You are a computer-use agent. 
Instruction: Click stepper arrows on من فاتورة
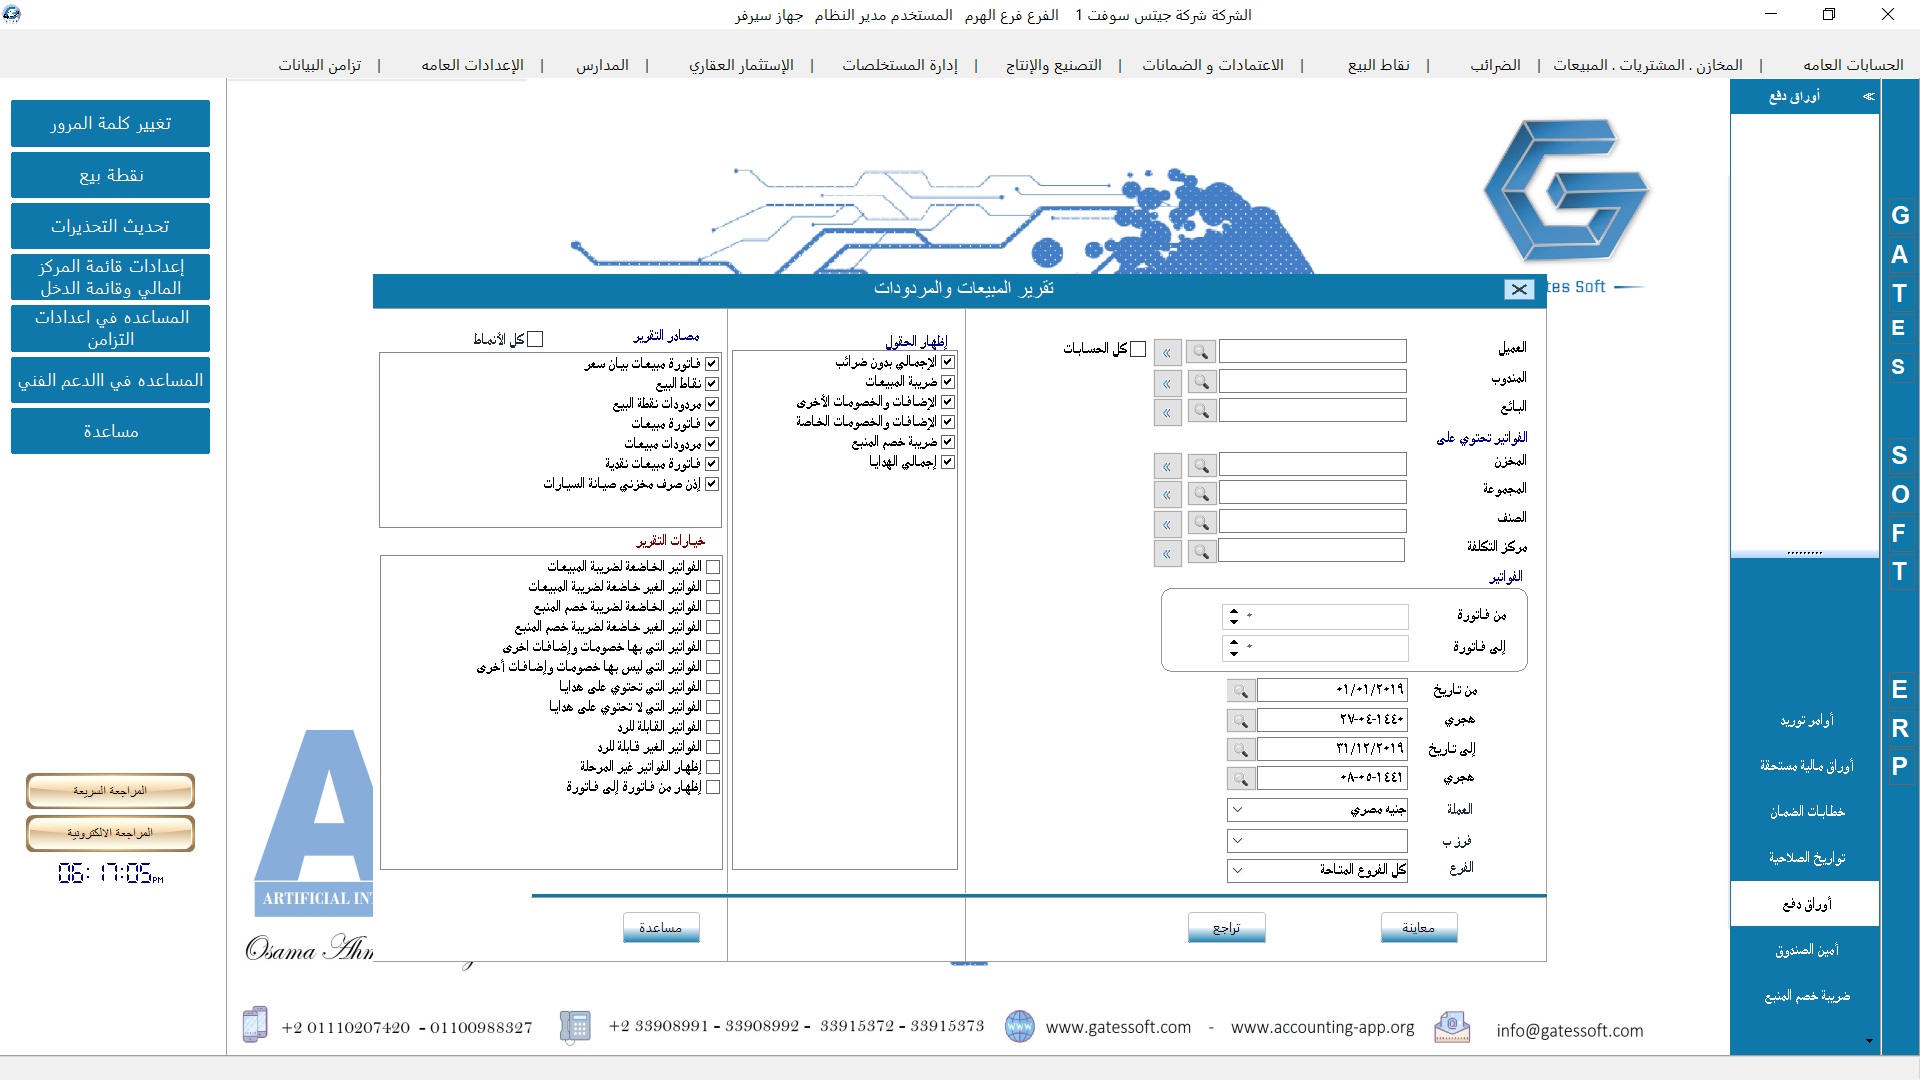pyautogui.click(x=1233, y=616)
